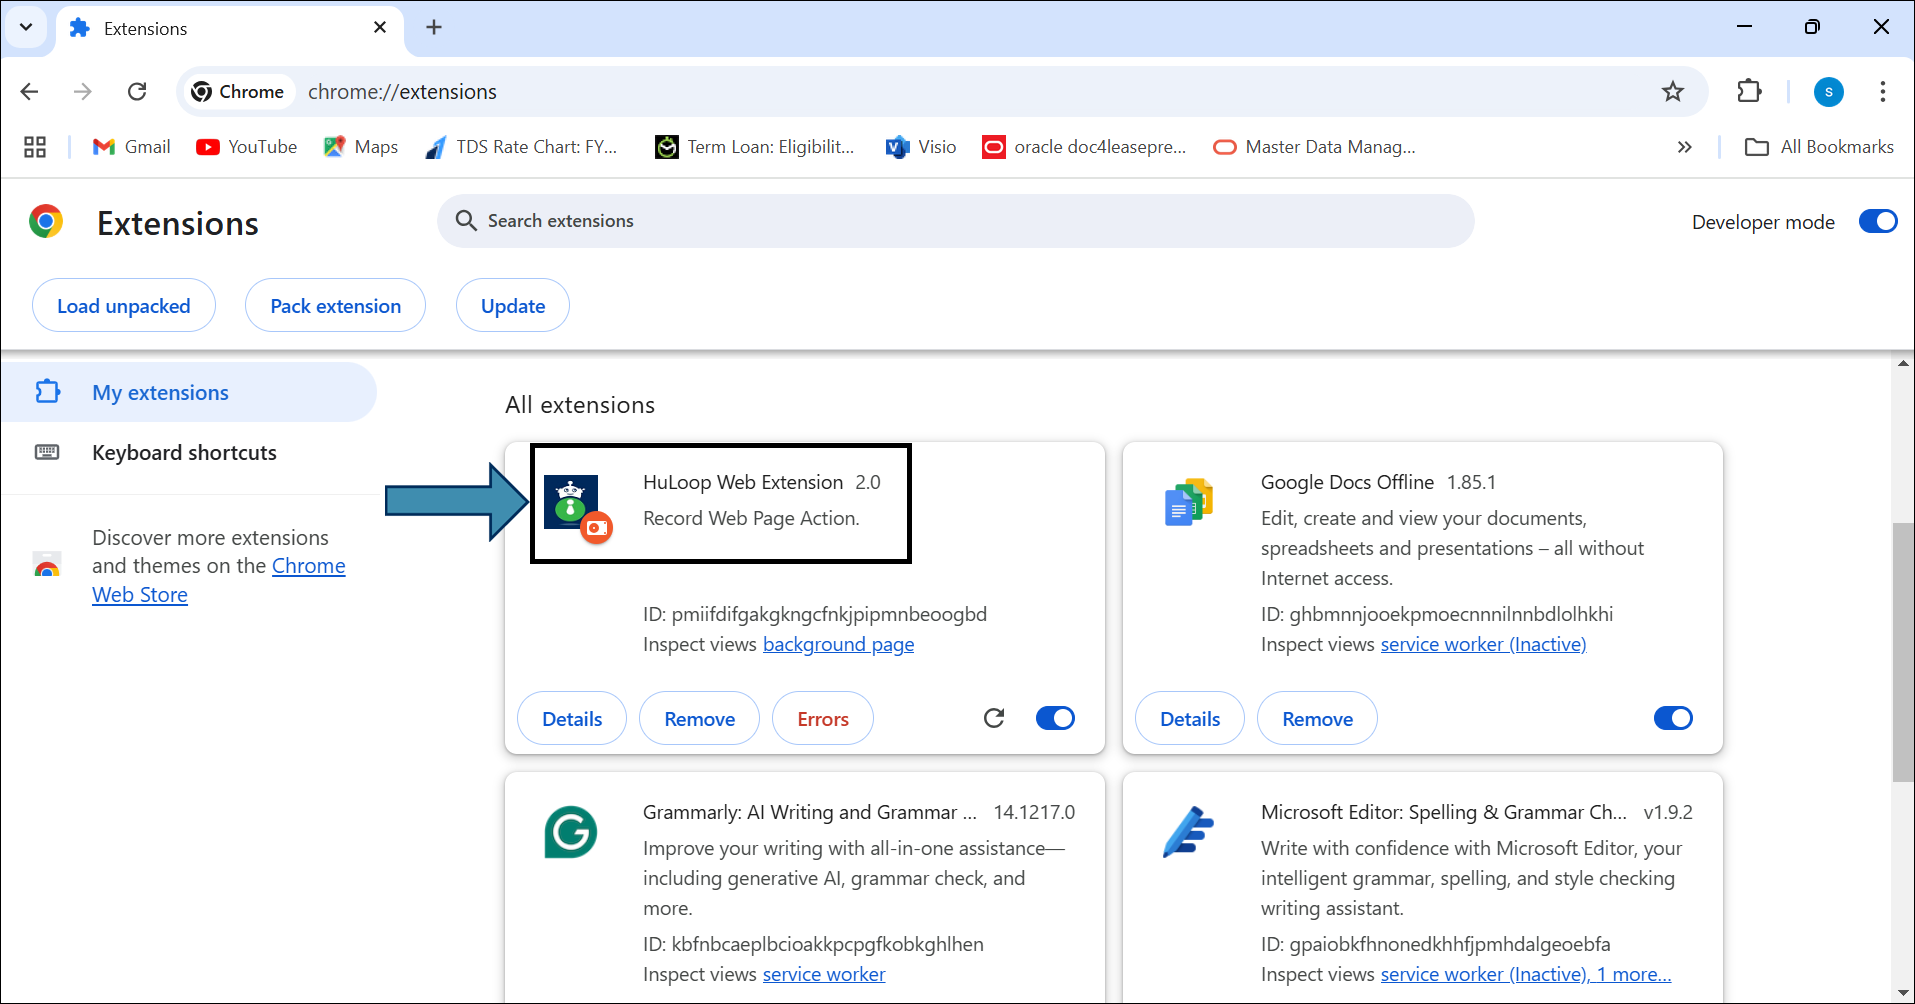1915x1004 pixels.
Task: Click the profile avatar icon
Action: pos(1828,92)
